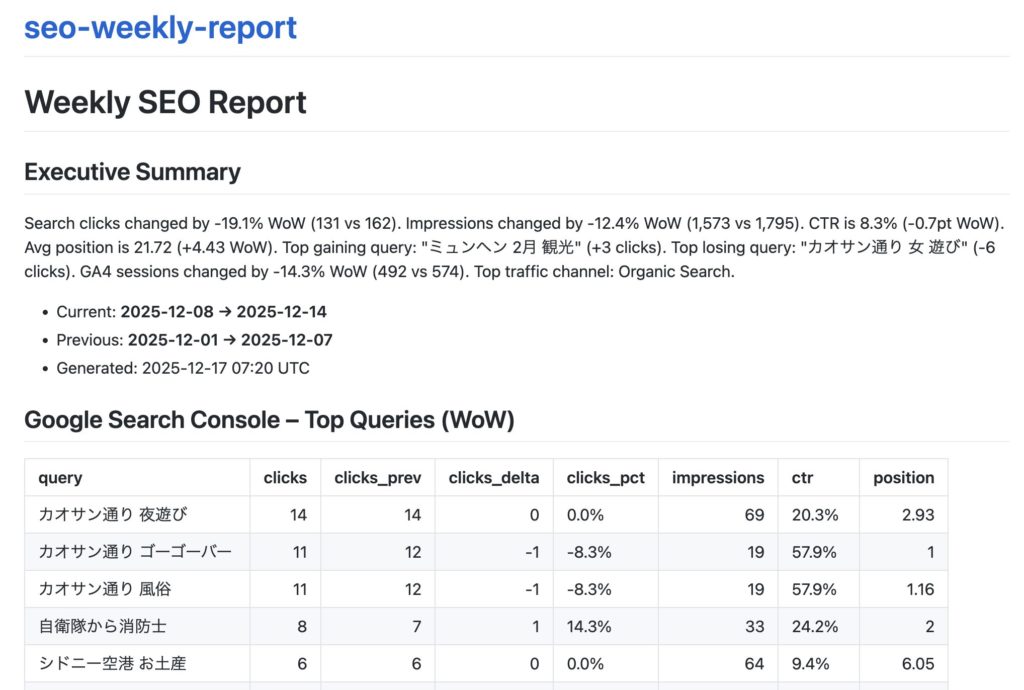1024x690 pixels.
Task: Click the 'clicks' column header
Action: [285, 478]
